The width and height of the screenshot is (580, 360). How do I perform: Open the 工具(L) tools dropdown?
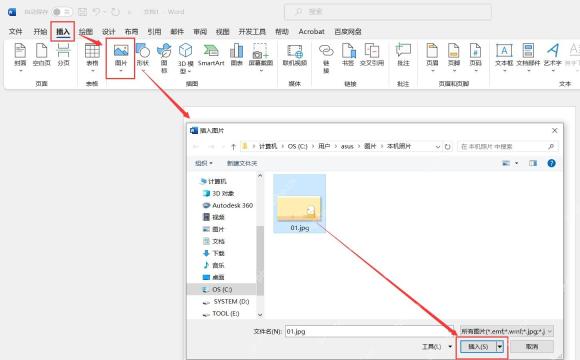tap(436, 347)
